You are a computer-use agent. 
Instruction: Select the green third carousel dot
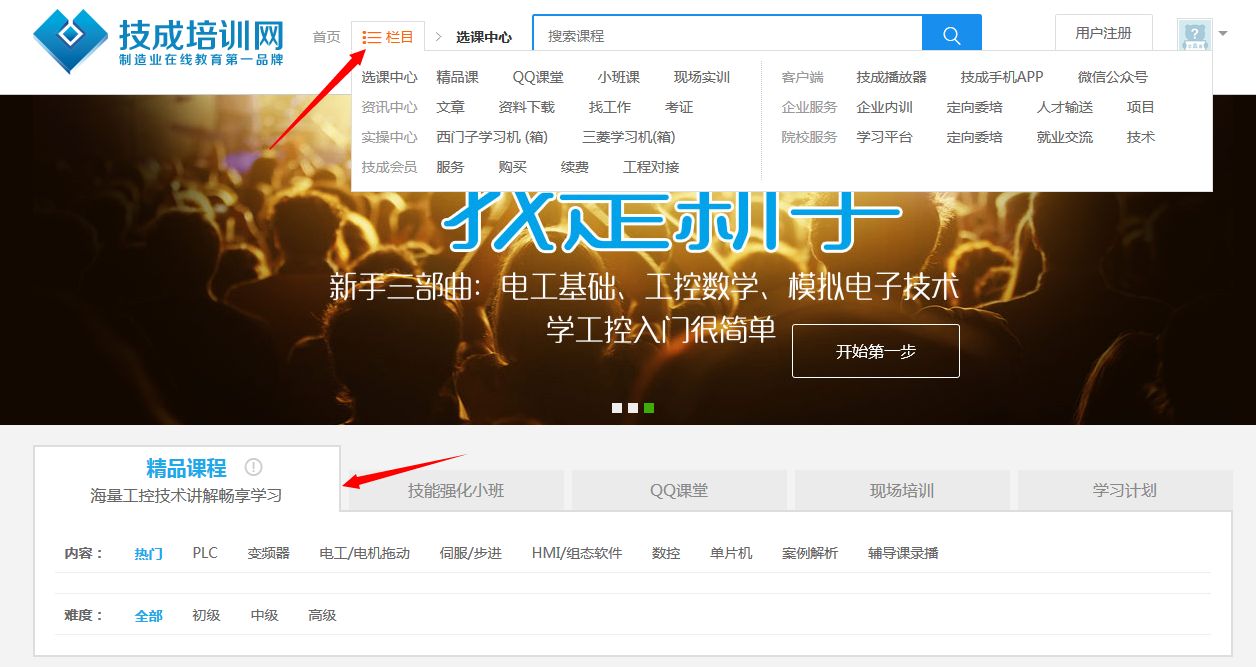click(x=649, y=408)
